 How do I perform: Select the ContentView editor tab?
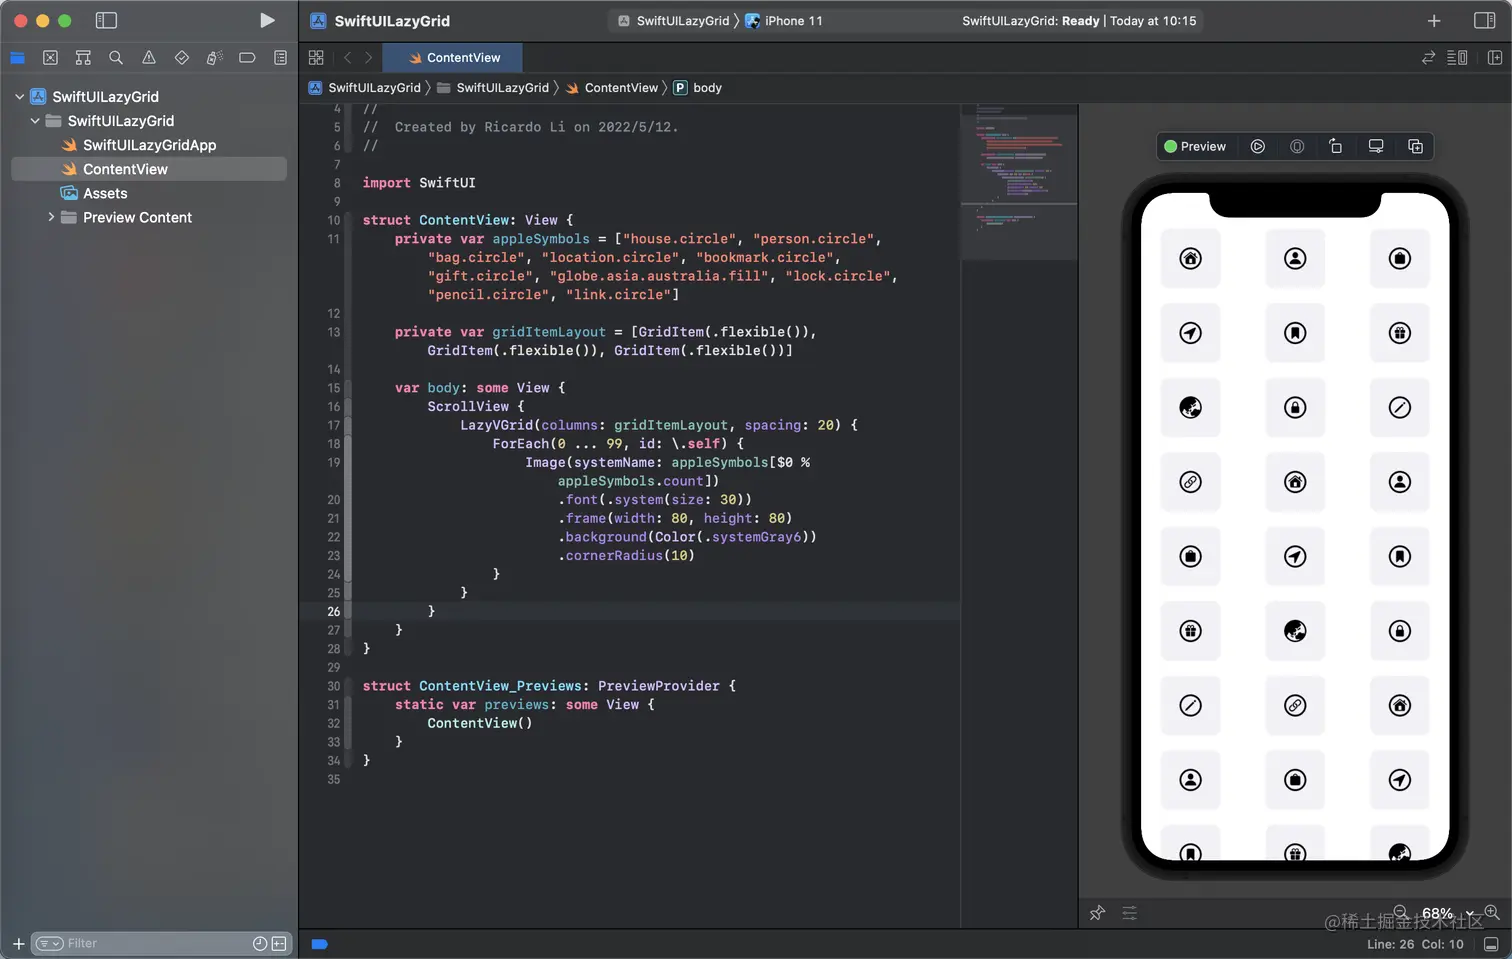click(x=453, y=58)
